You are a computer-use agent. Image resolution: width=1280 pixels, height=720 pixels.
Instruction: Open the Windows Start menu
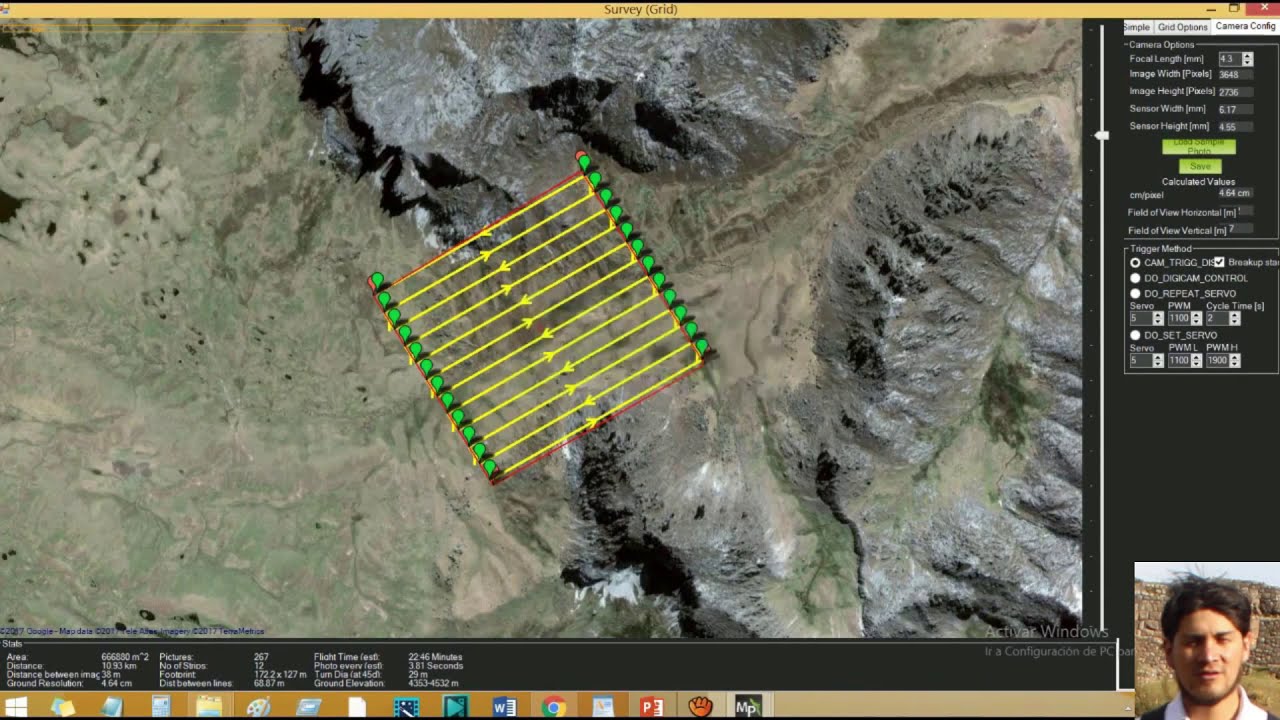16,707
